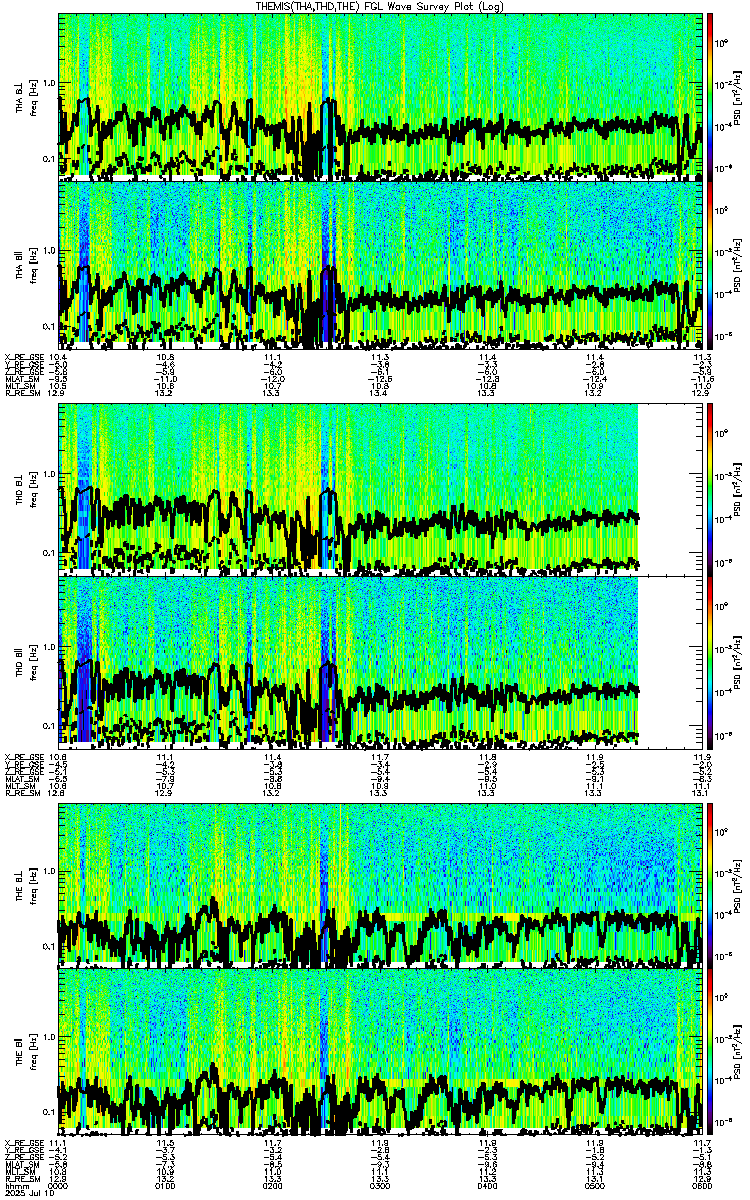The height and width of the screenshot is (1200, 750).
Task: Click the 0100 time tick label
Action: tap(166, 1186)
